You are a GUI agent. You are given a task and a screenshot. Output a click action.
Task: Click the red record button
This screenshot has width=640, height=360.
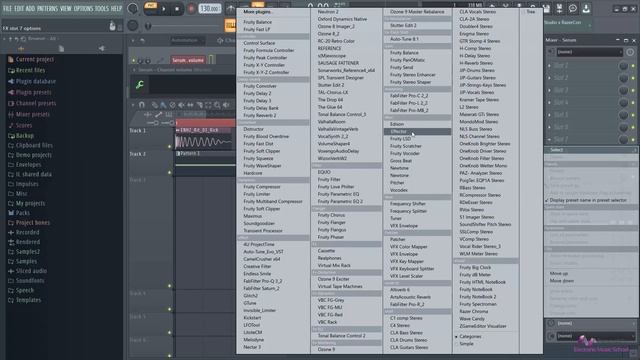[191, 9]
